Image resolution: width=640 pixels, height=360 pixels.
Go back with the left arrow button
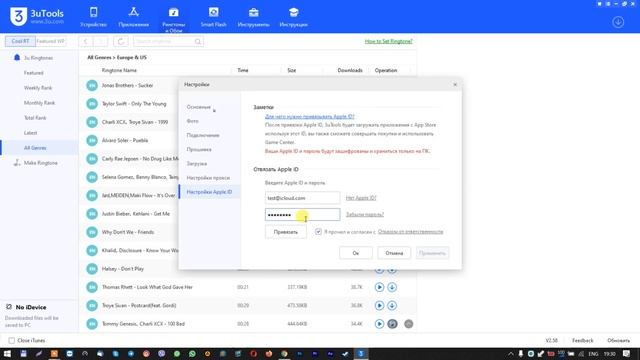85,41
